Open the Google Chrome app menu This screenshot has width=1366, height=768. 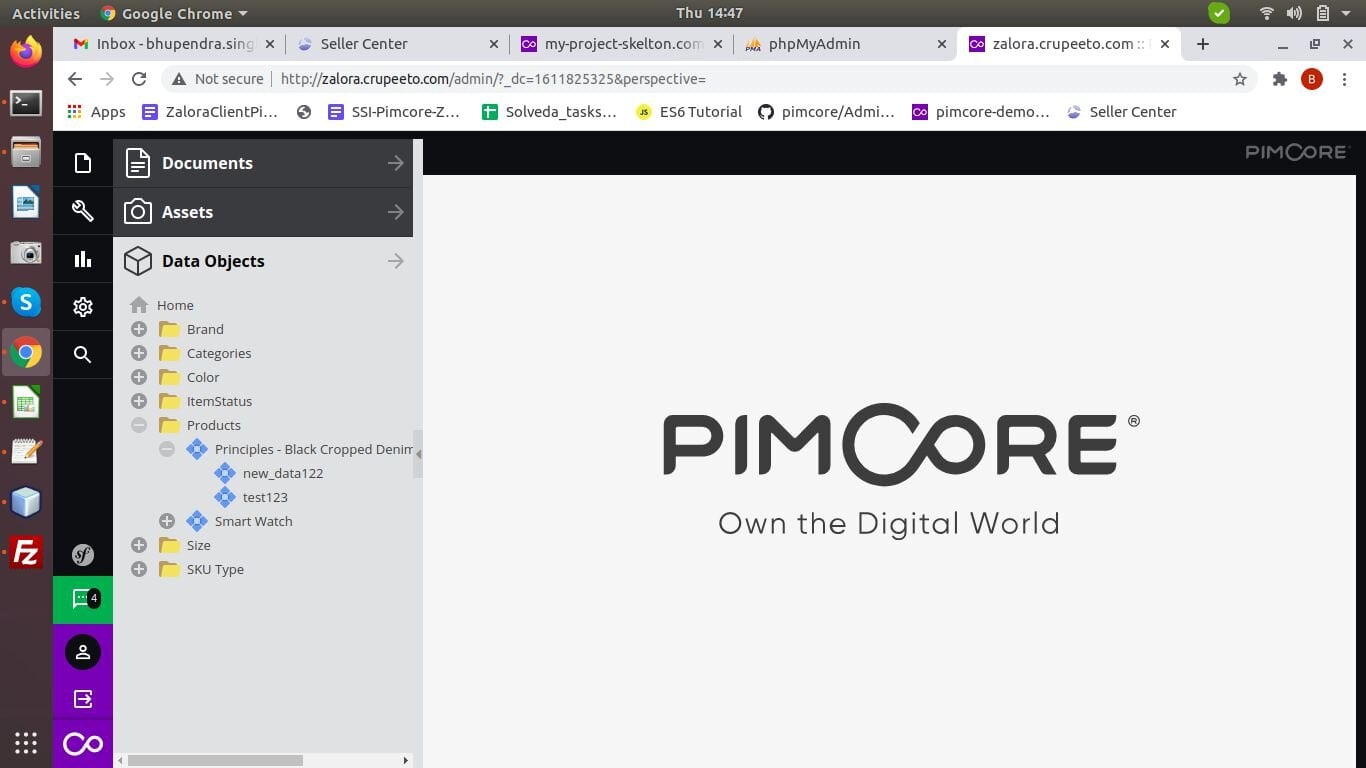click(174, 13)
